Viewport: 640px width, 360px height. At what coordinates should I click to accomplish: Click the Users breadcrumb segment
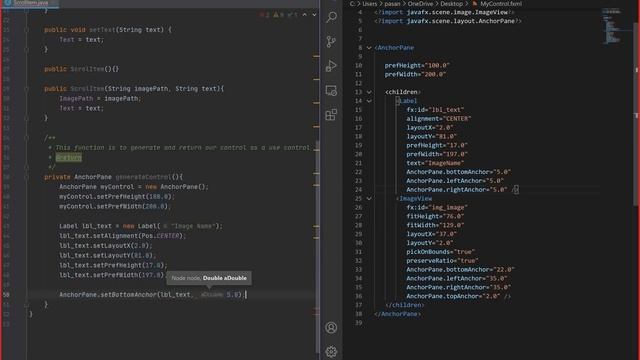click(370, 4)
